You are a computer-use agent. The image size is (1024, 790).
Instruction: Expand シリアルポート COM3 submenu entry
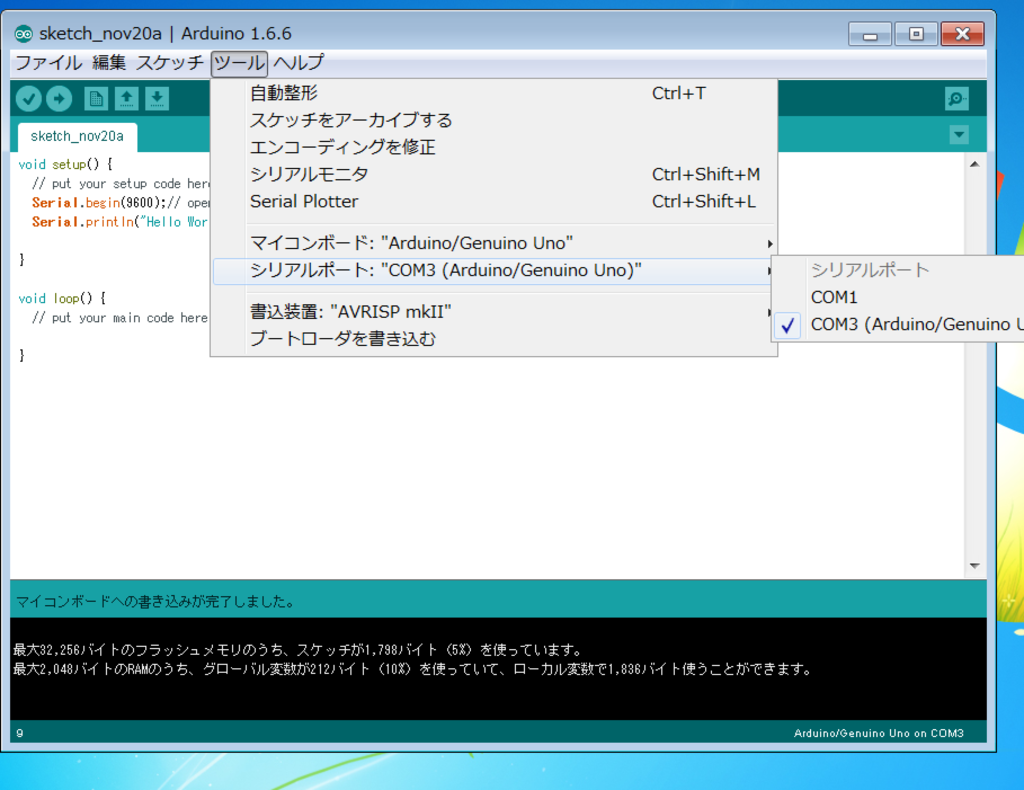494,270
